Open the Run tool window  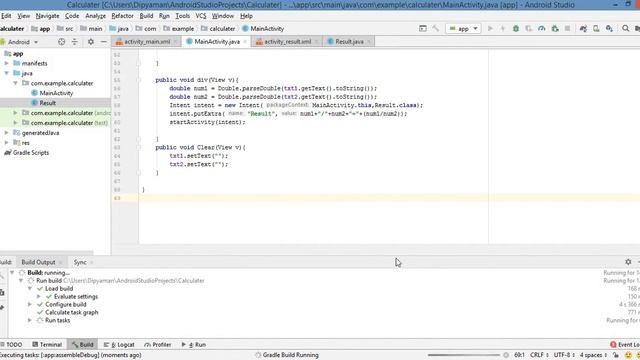click(194, 344)
